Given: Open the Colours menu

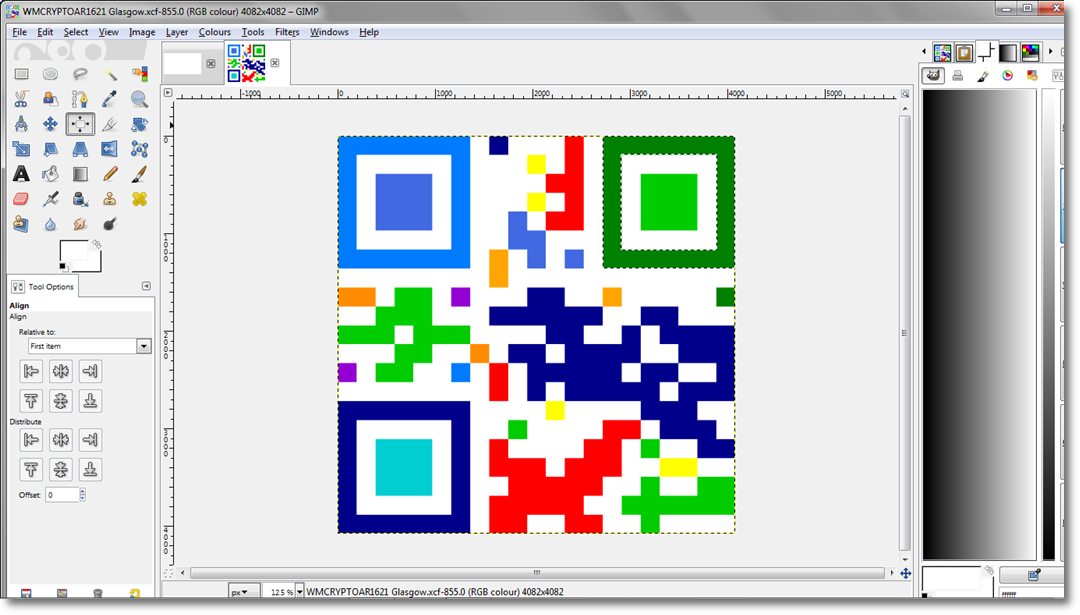Looking at the screenshot, I should point(215,32).
